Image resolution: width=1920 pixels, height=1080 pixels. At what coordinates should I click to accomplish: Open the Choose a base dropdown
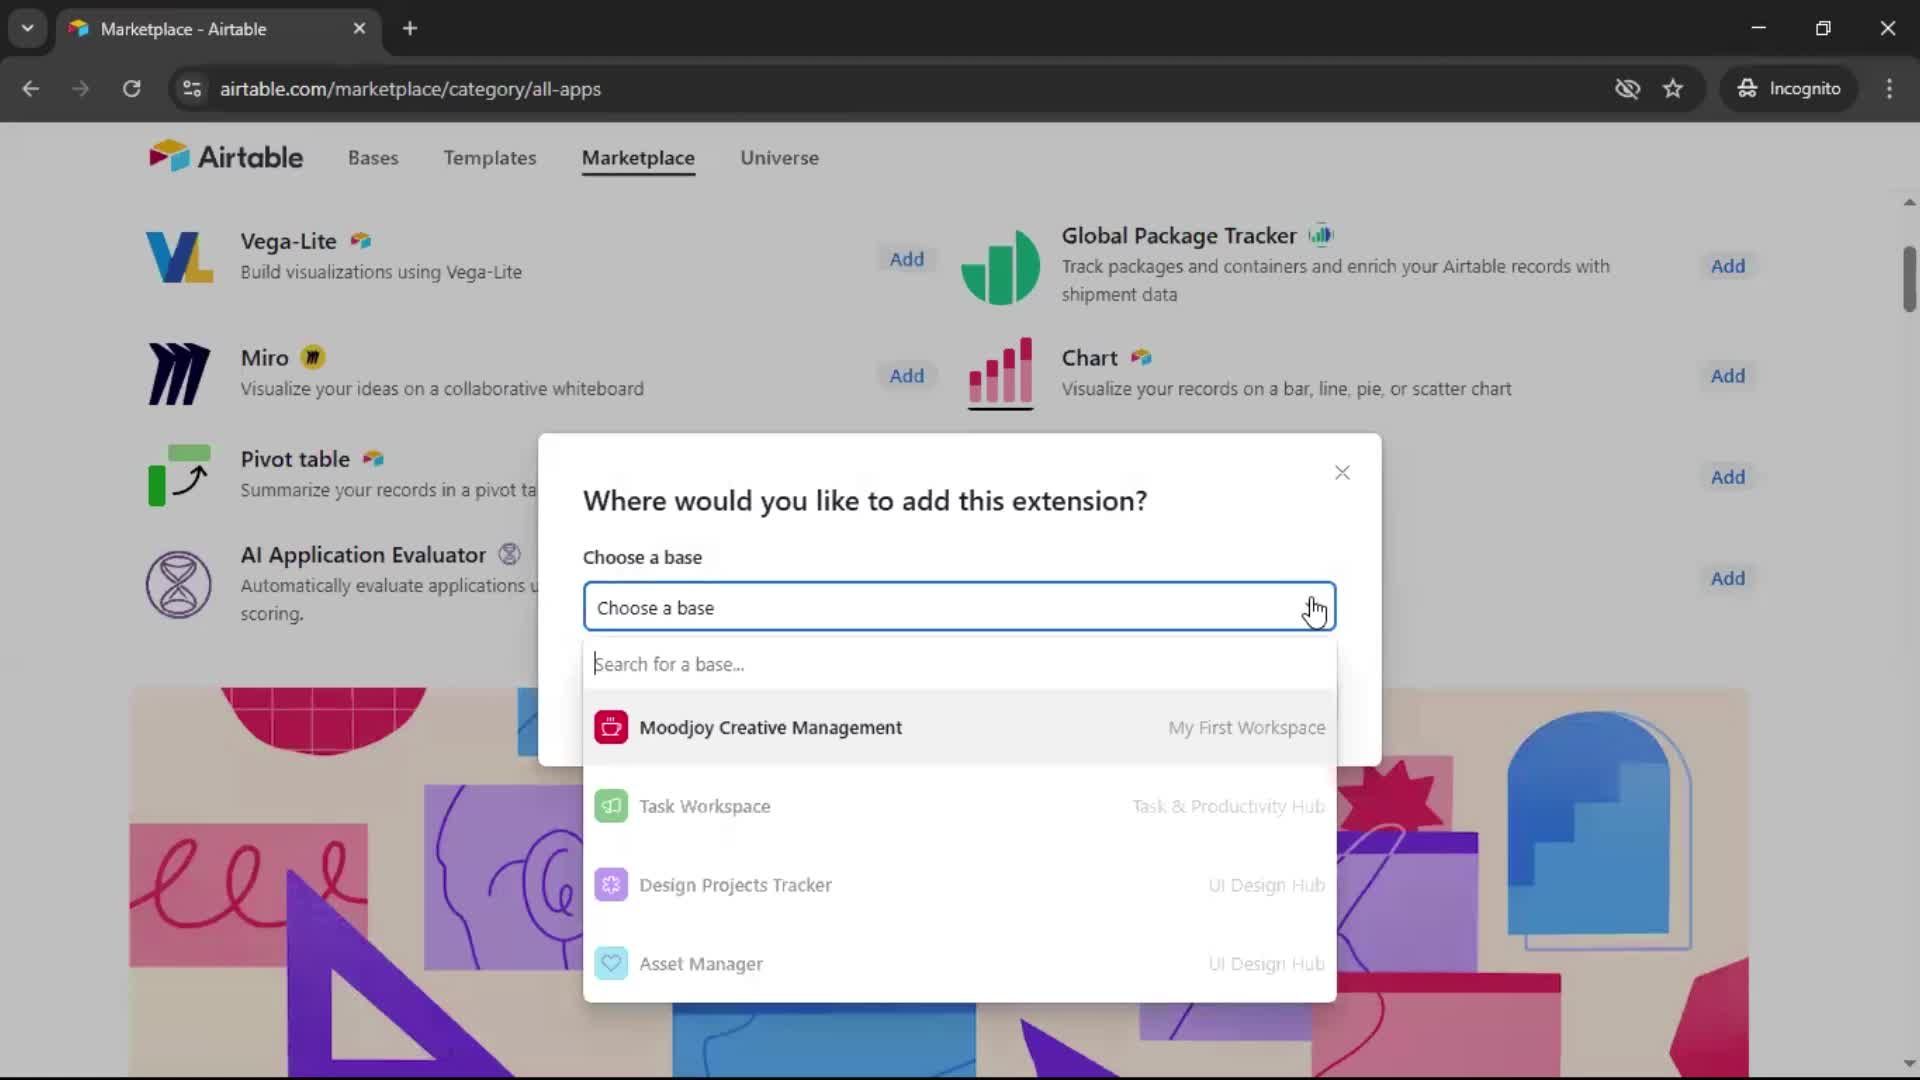pyautogui.click(x=959, y=607)
